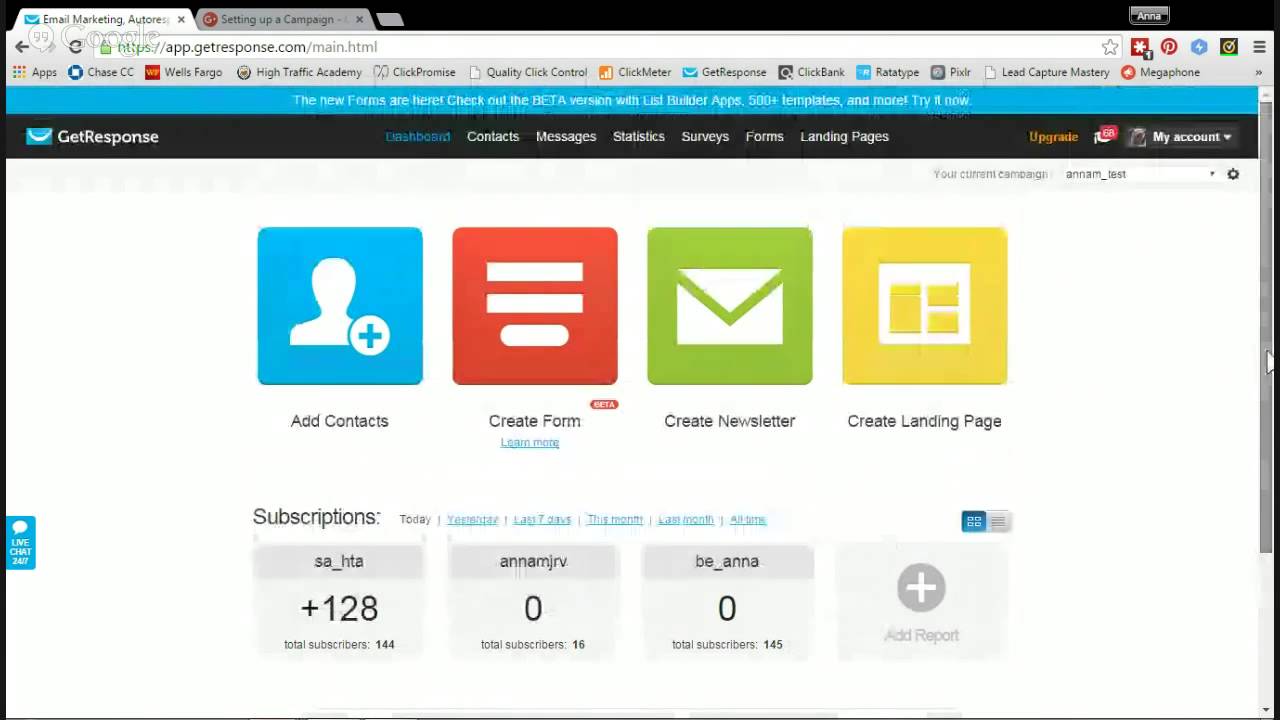Open the Surveys menu
1280x720 pixels.
click(x=705, y=137)
